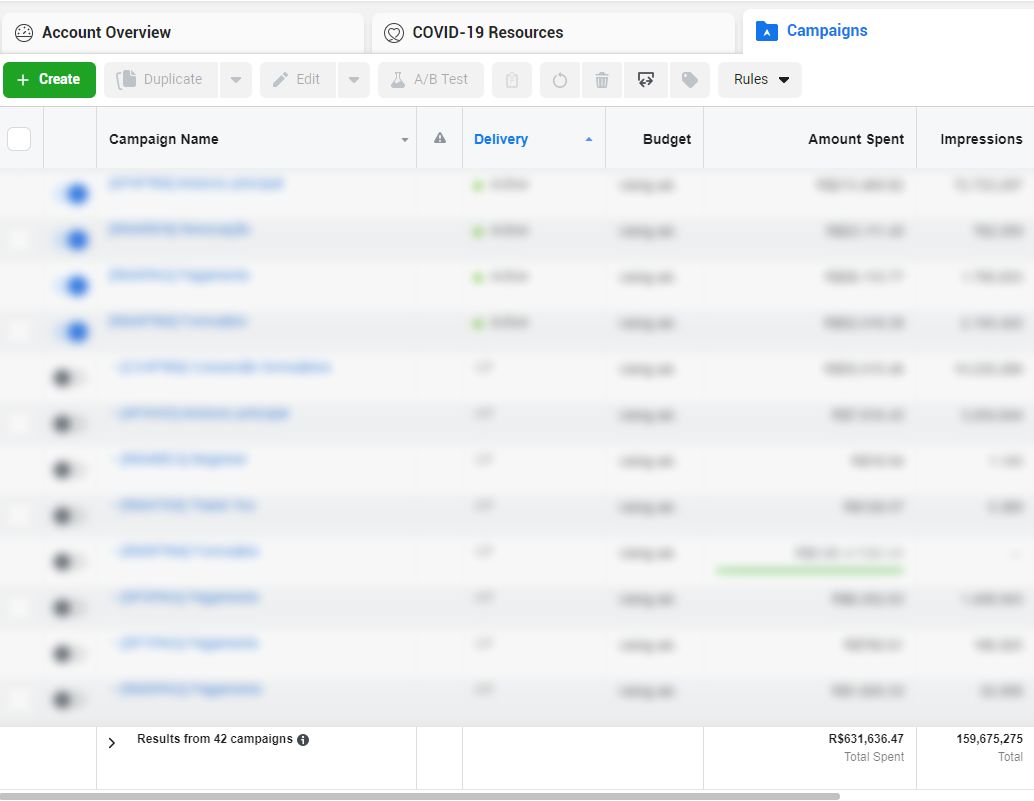This screenshot has width=1034, height=801.
Task: Click the Edit button
Action: tap(298, 80)
